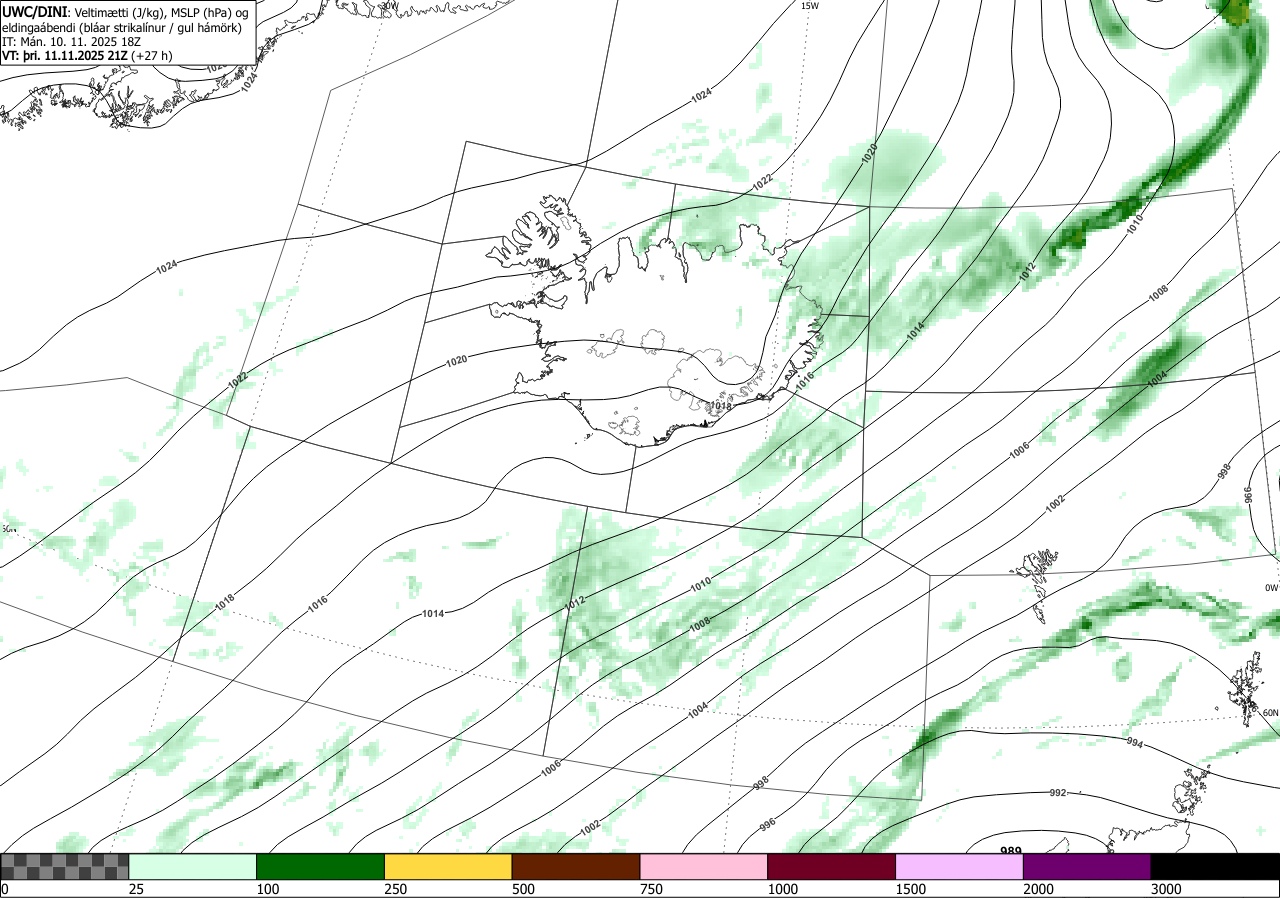Viewport: 1280px width, 898px height.
Task: Click the '1020' isobar label over west Iceland
Action: [x=457, y=361]
